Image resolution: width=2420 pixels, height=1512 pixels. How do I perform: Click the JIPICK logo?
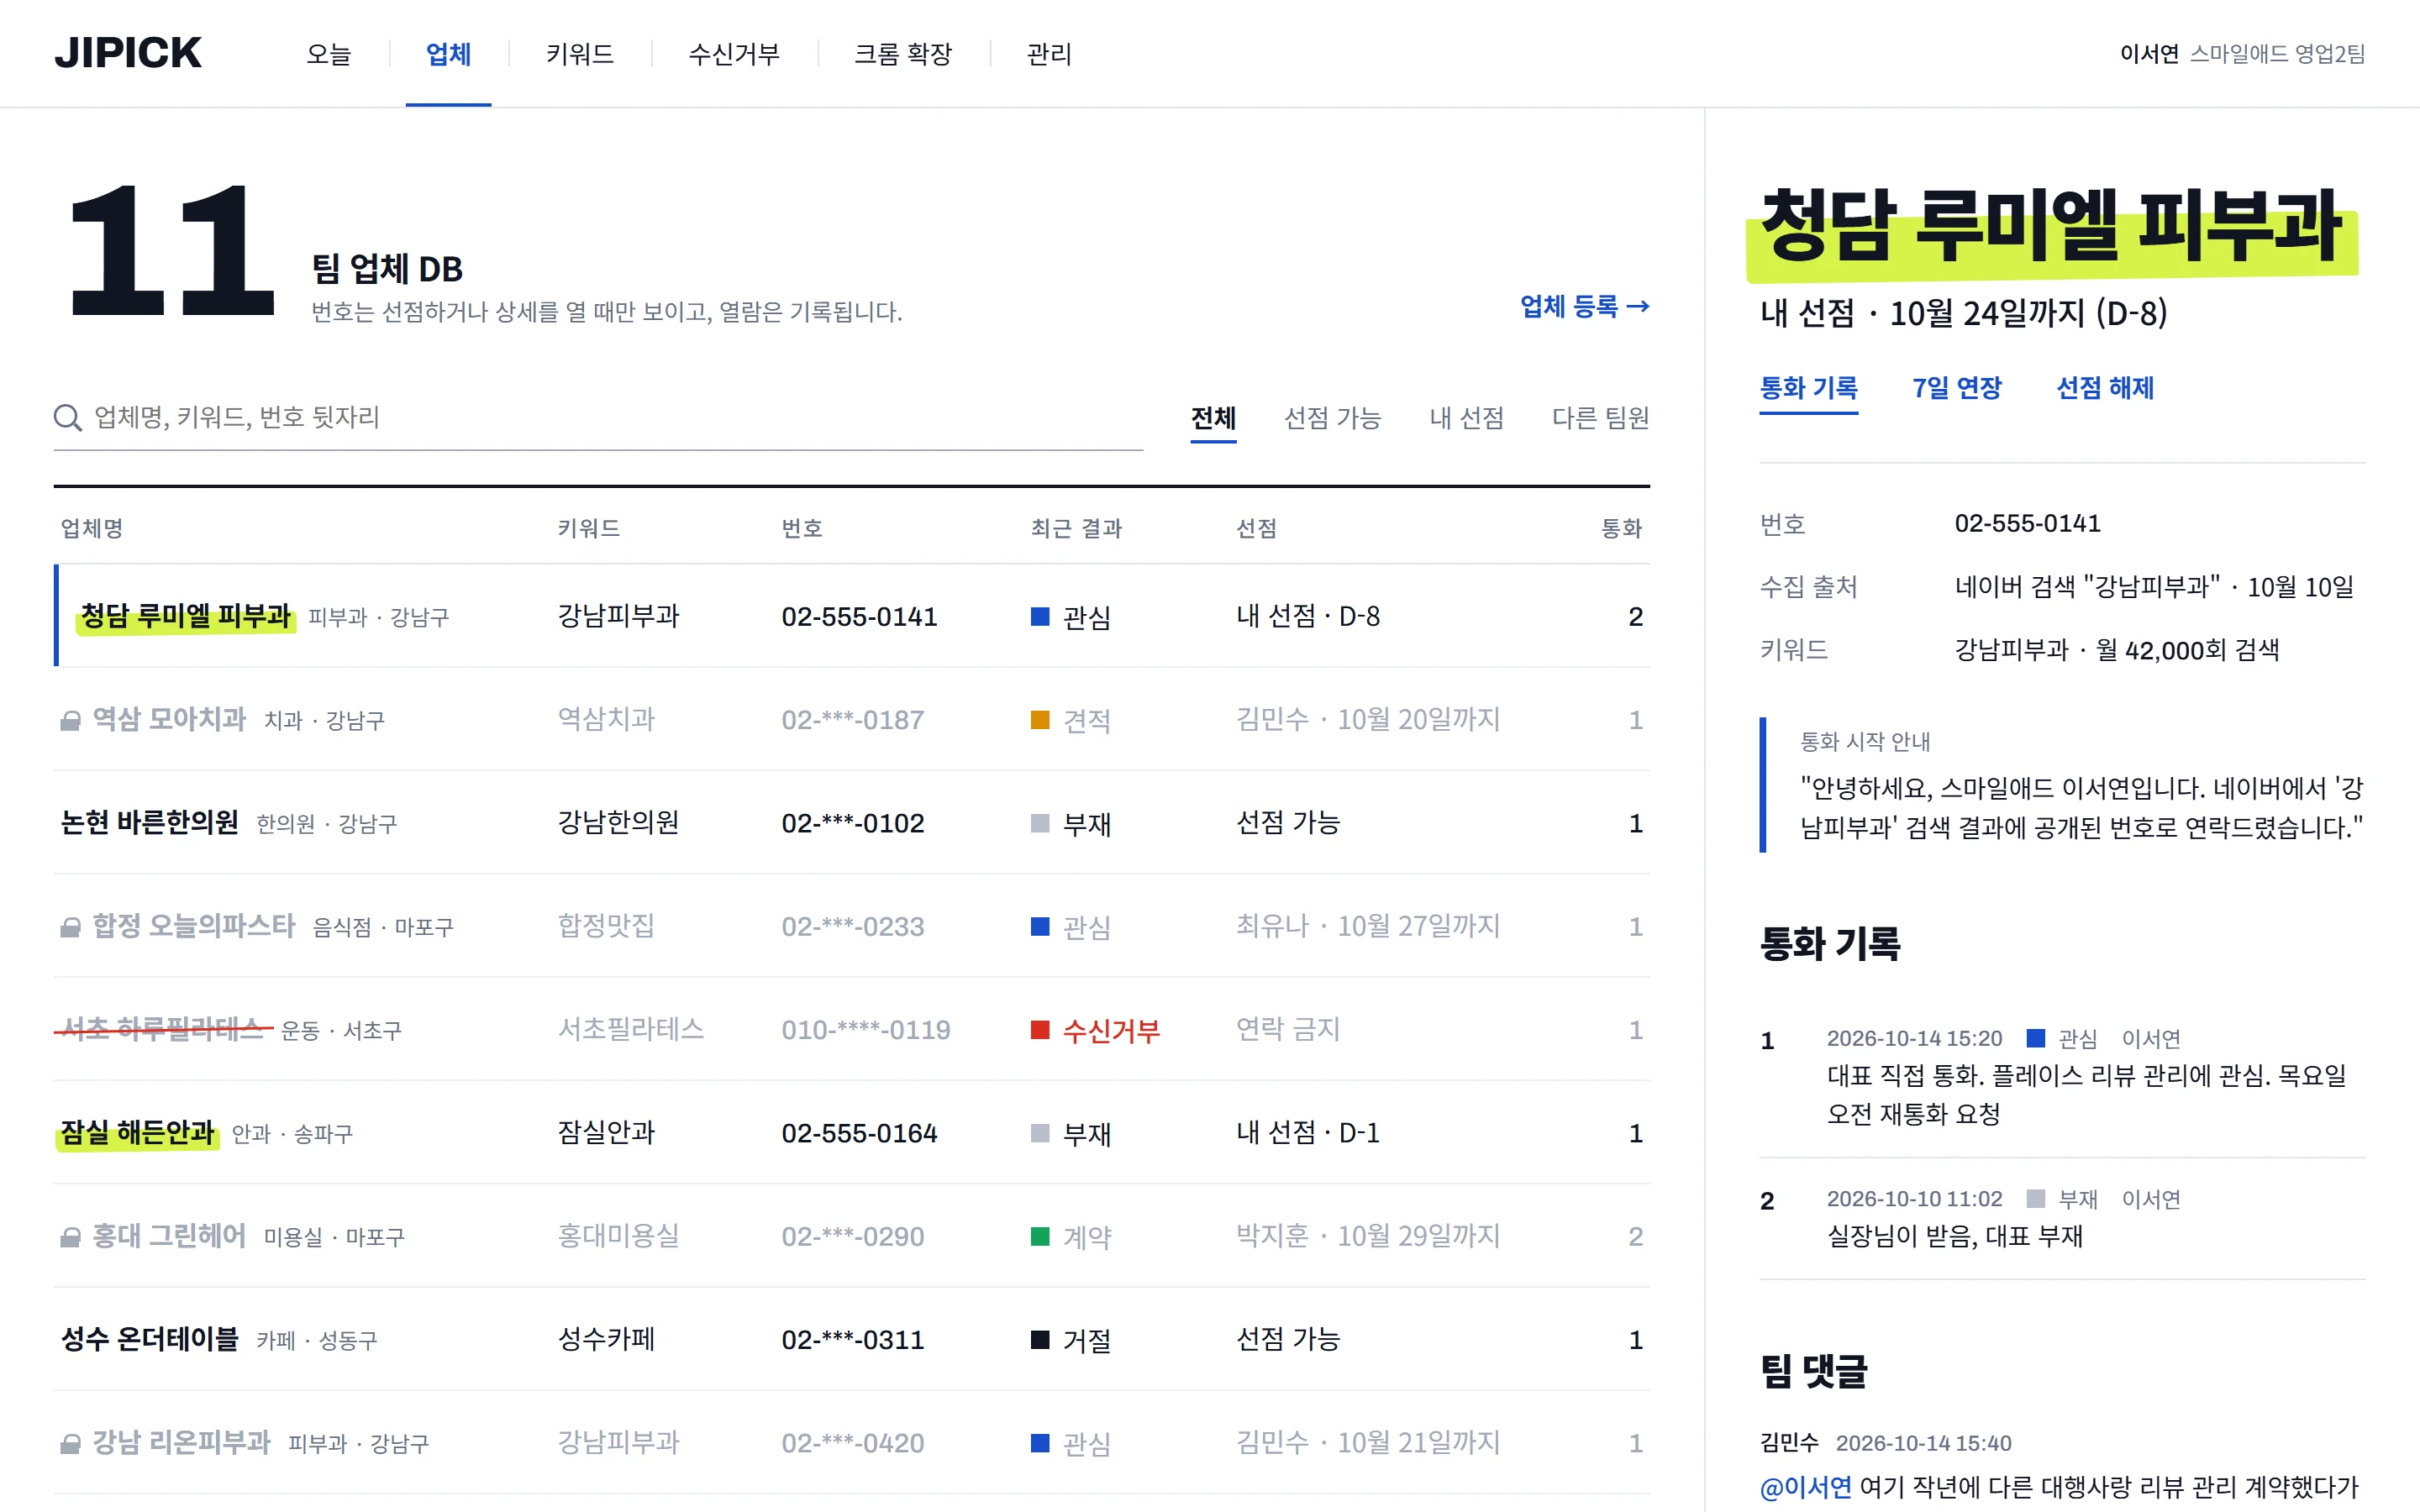click(128, 53)
